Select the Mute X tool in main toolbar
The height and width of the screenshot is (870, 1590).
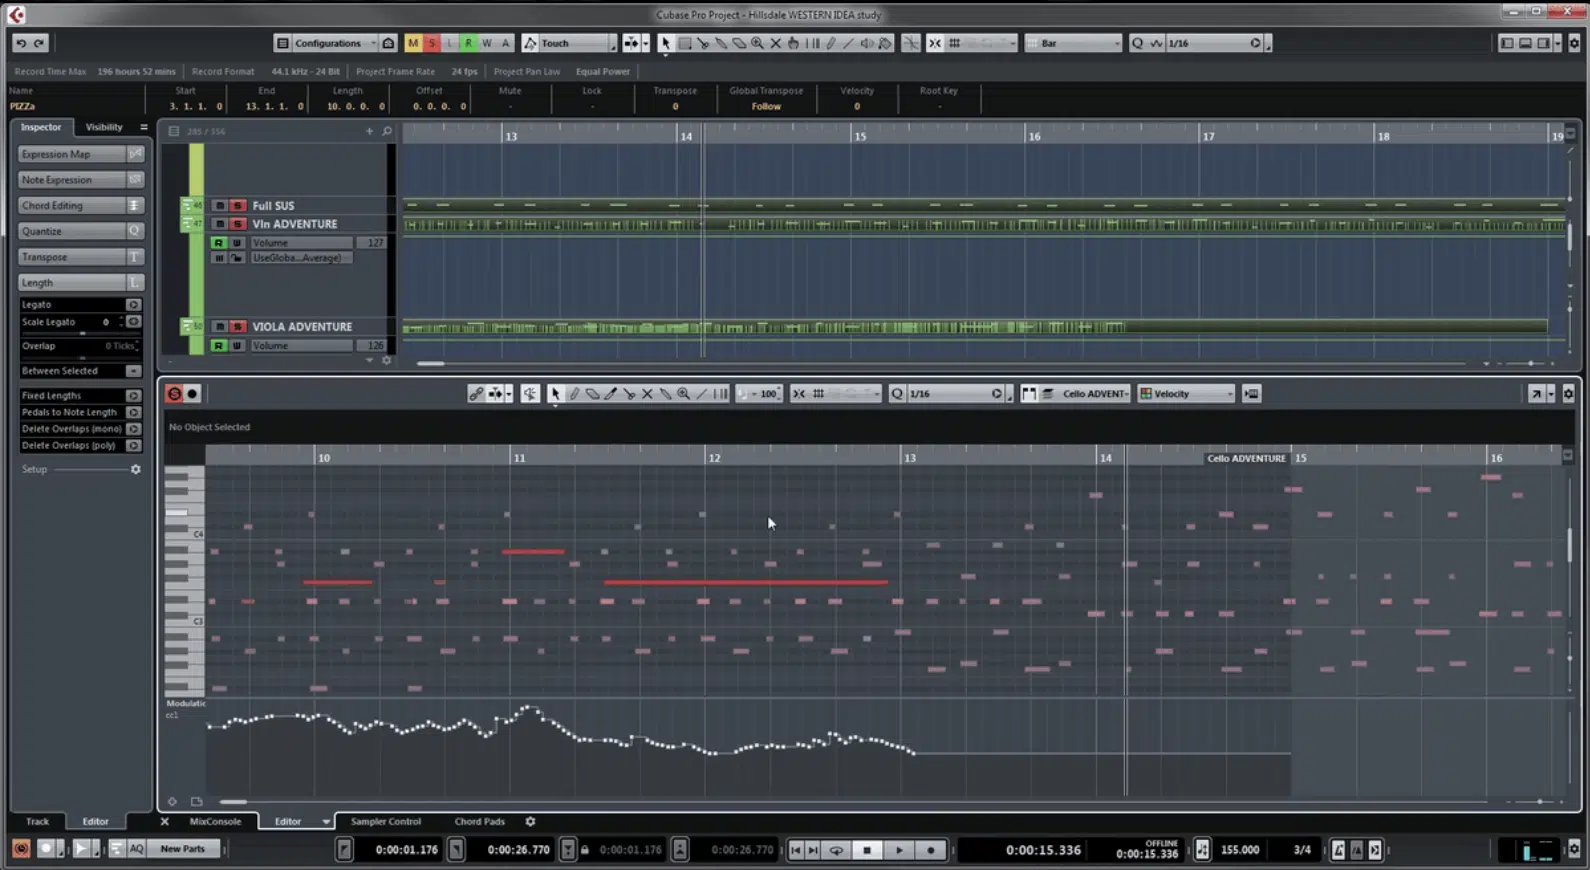click(x=775, y=43)
